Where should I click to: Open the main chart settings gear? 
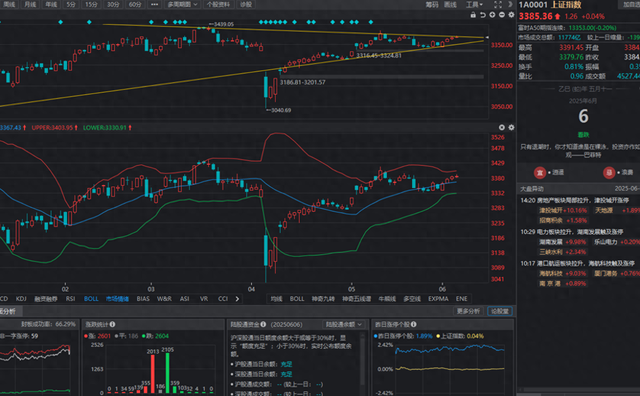[x=511, y=15]
